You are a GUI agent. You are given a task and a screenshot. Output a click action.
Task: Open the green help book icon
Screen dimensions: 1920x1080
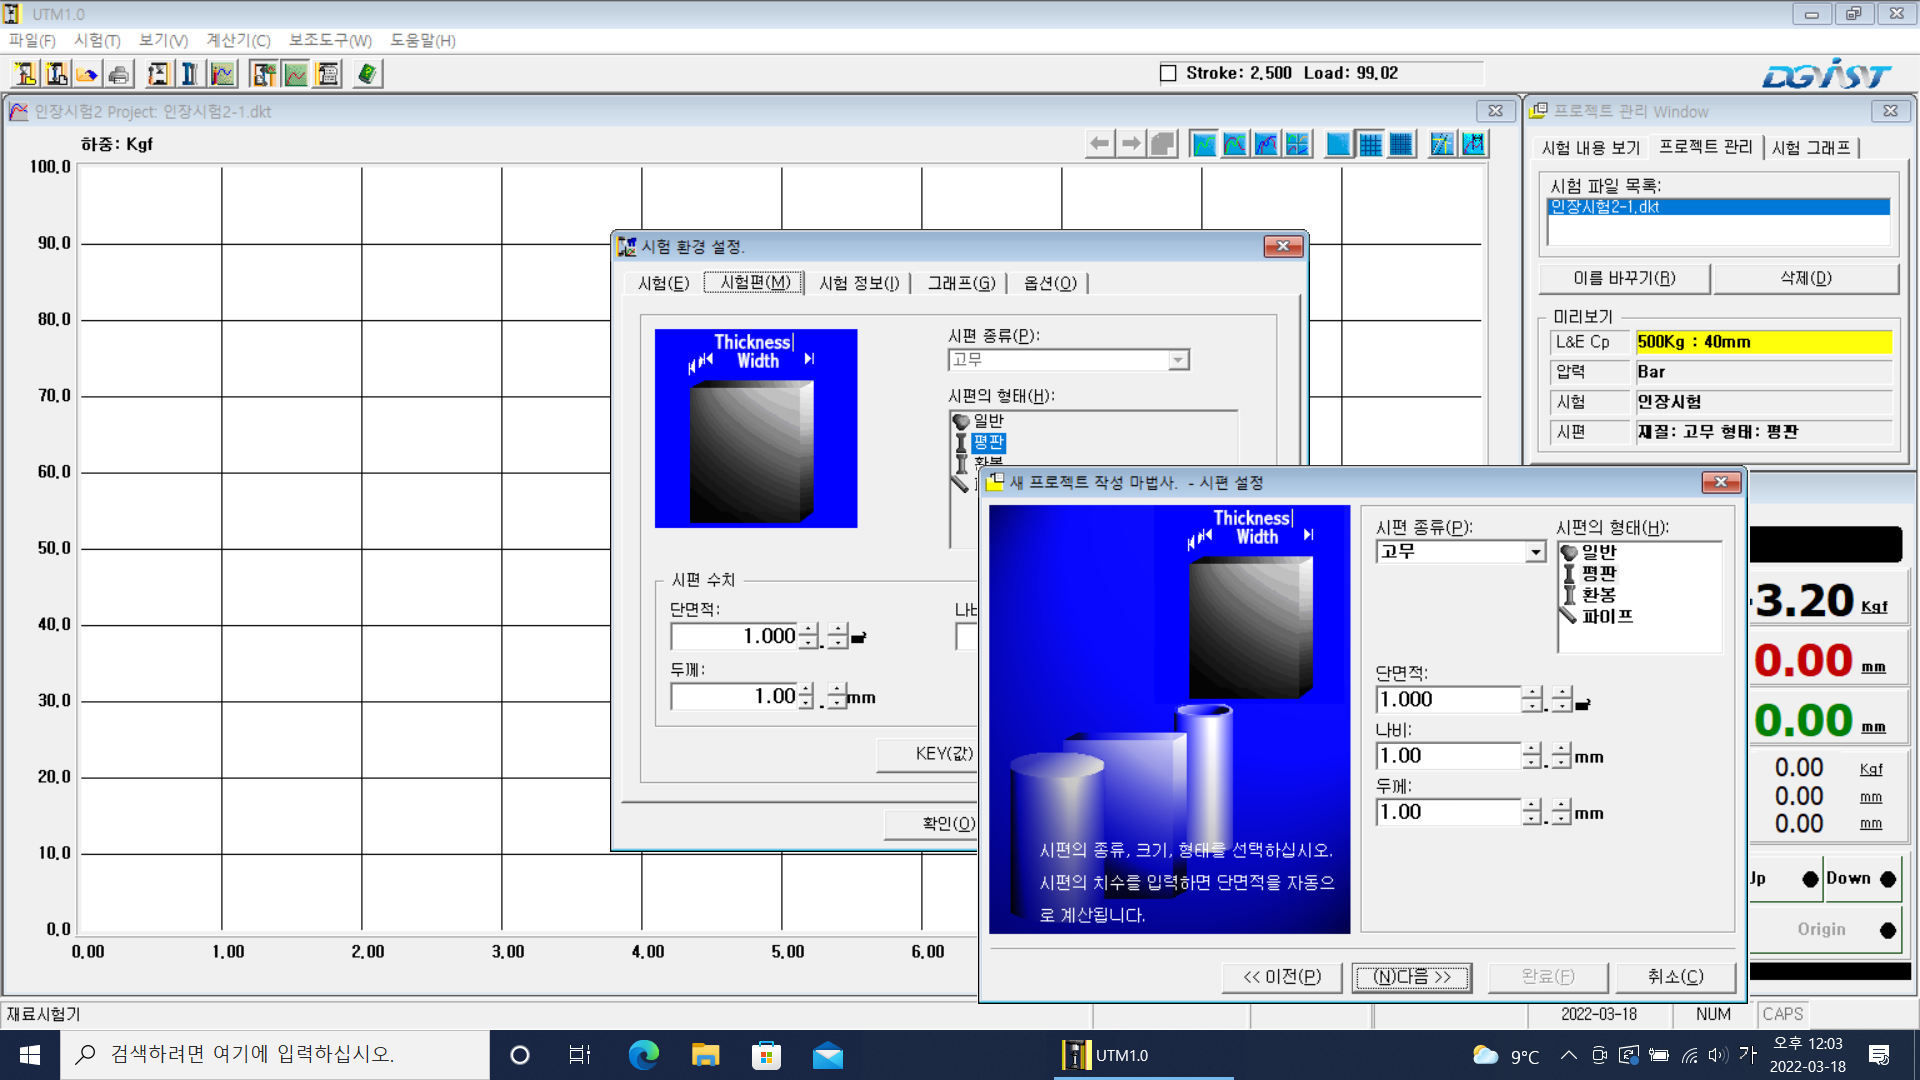368,74
